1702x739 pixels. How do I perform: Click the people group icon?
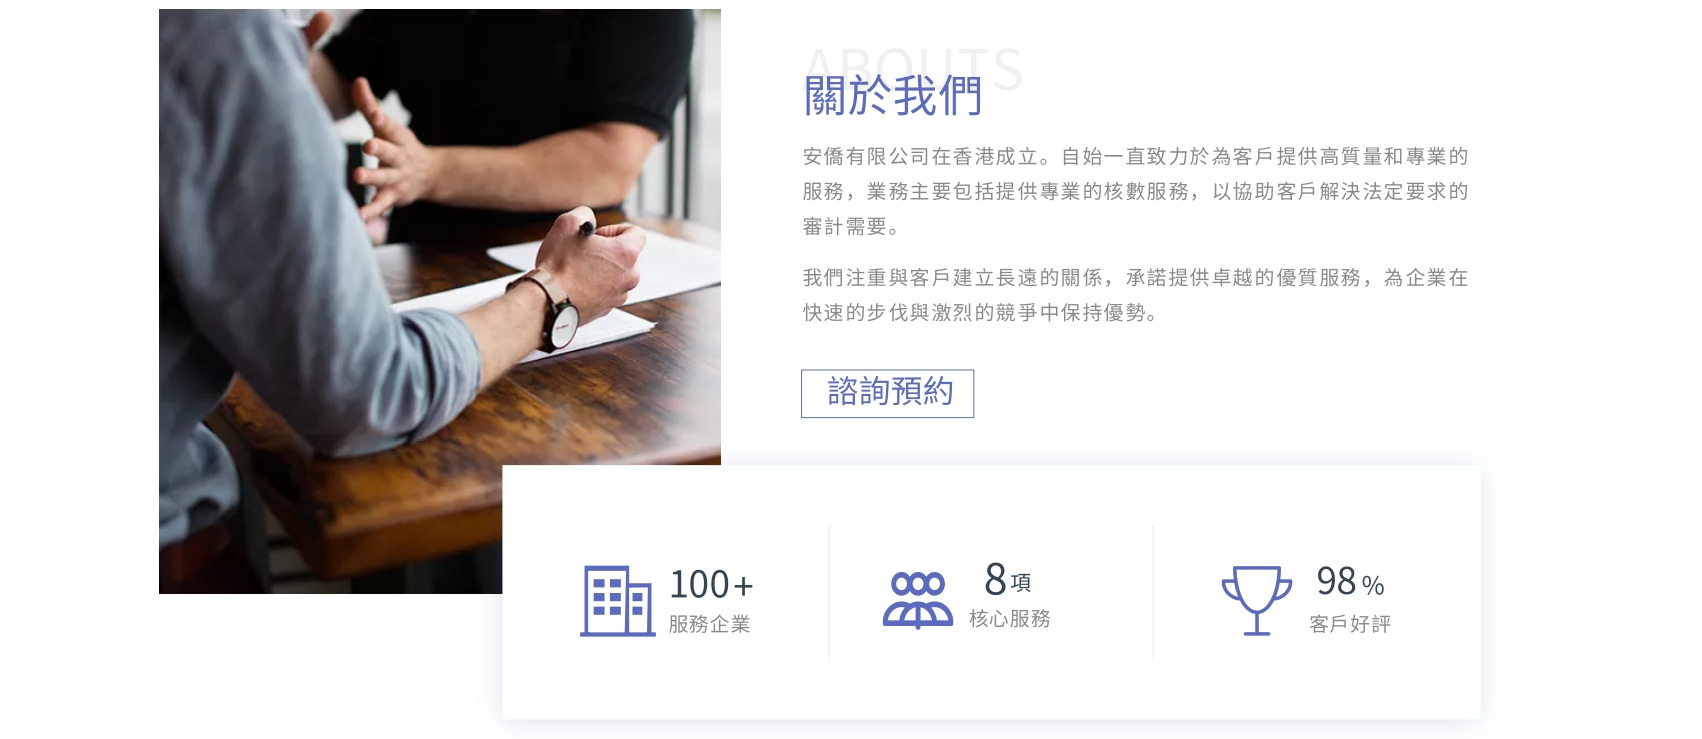(918, 600)
